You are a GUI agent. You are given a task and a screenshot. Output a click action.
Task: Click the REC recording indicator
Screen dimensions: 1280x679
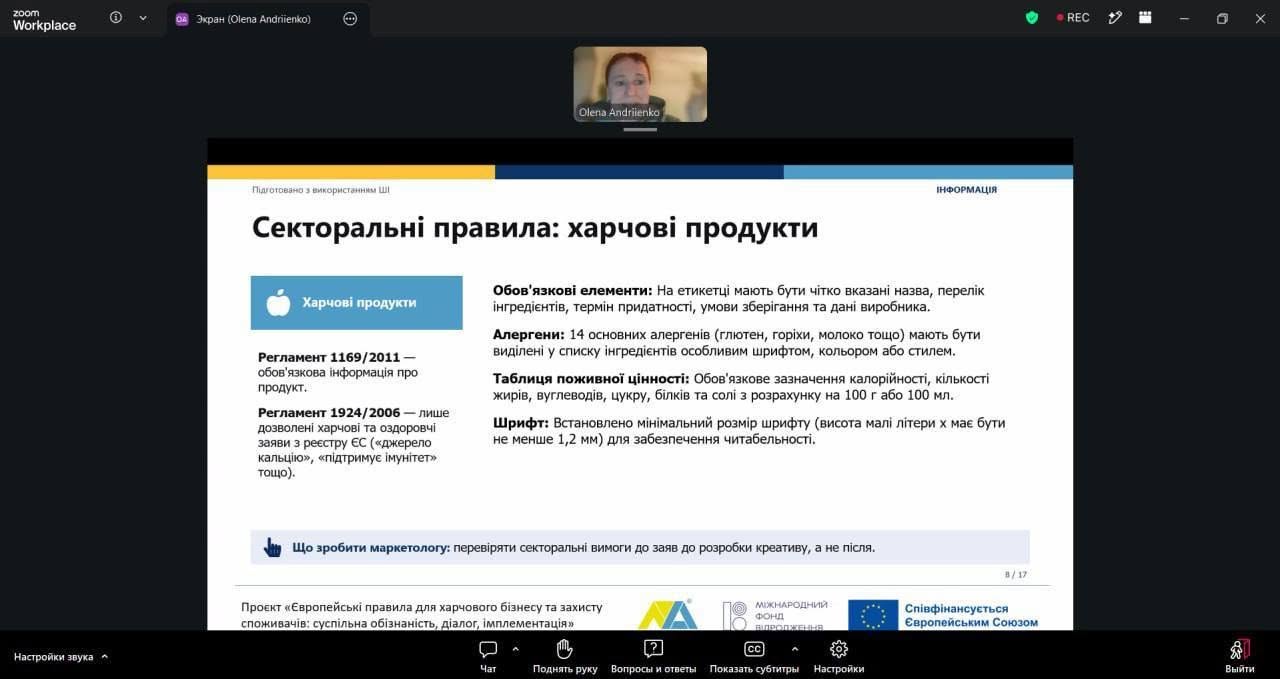pos(1073,18)
